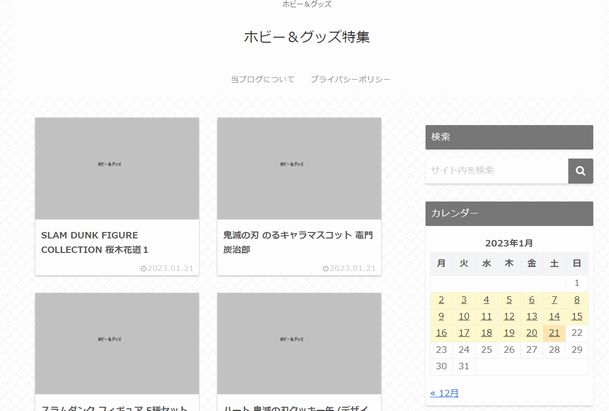Click thumbnail of 鬼滅の刃クッキー缶 post
This screenshot has height=411, width=609.
click(299, 343)
